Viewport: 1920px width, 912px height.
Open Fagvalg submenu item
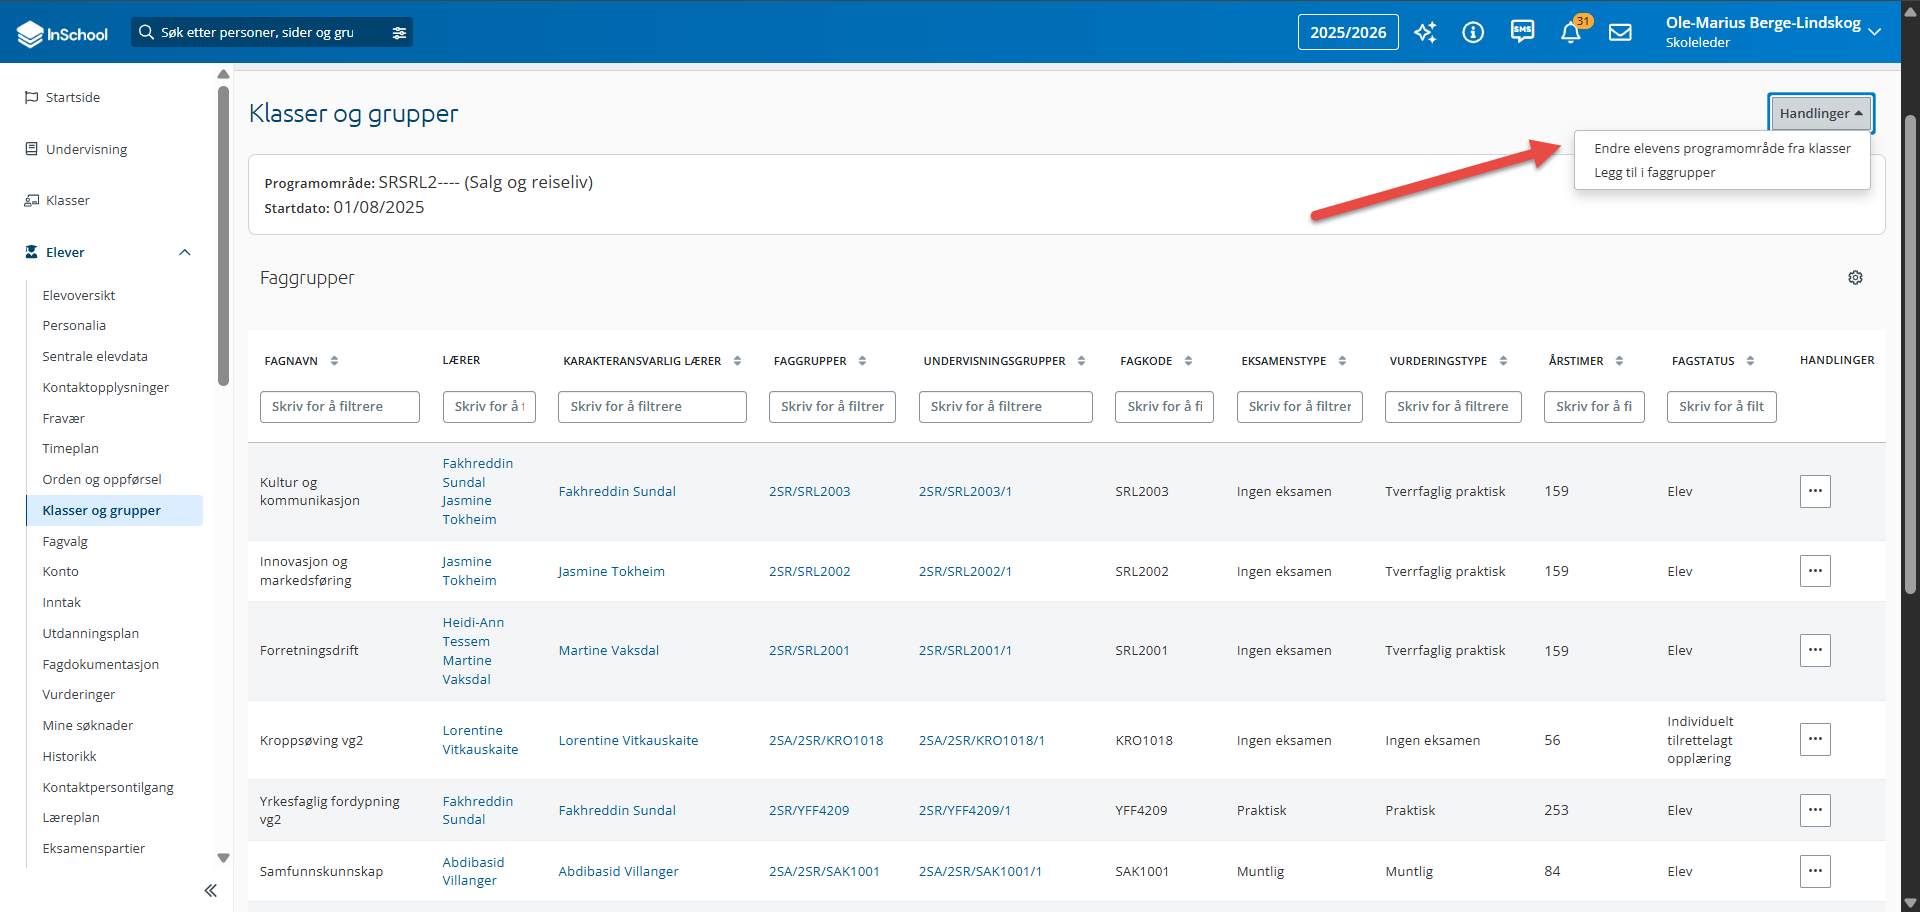point(65,541)
